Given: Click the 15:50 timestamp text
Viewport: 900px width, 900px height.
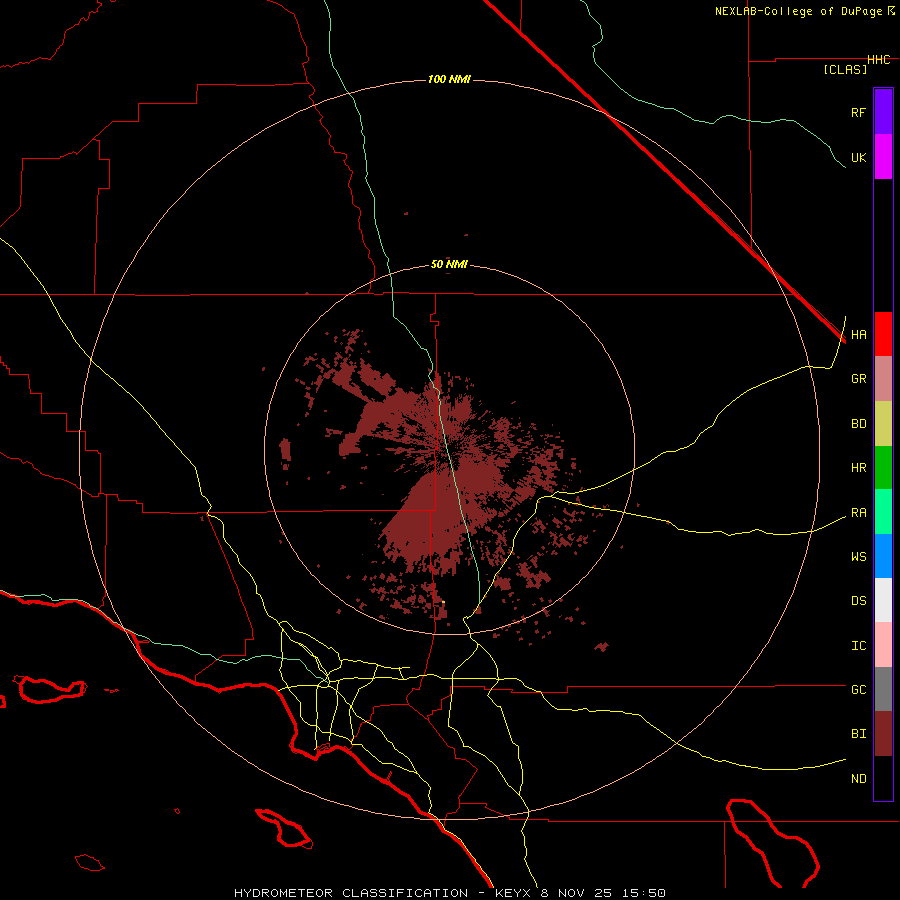Looking at the screenshot, I should (644, 893).
